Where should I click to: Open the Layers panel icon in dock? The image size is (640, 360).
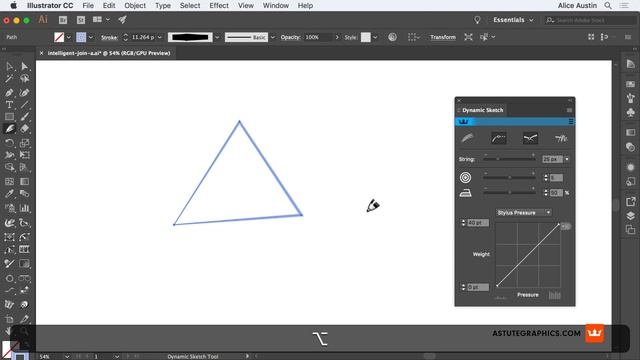[631, 216]
